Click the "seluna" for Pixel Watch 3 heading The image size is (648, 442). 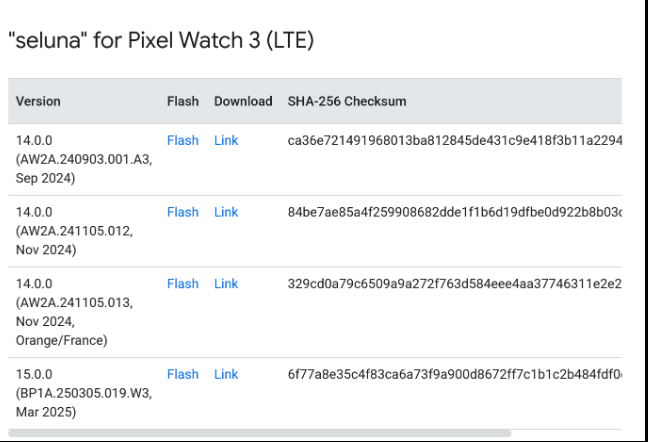point(161,40)
